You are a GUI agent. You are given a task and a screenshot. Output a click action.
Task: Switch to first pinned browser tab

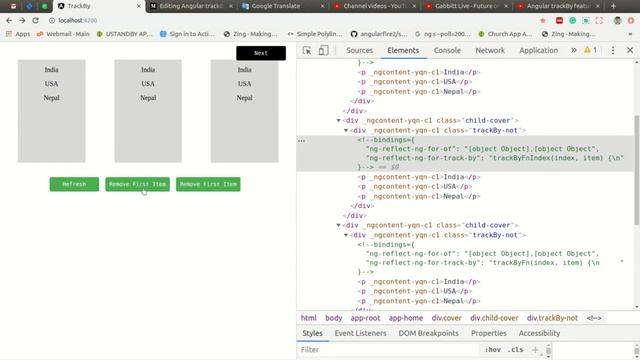[x=13, y=6]
